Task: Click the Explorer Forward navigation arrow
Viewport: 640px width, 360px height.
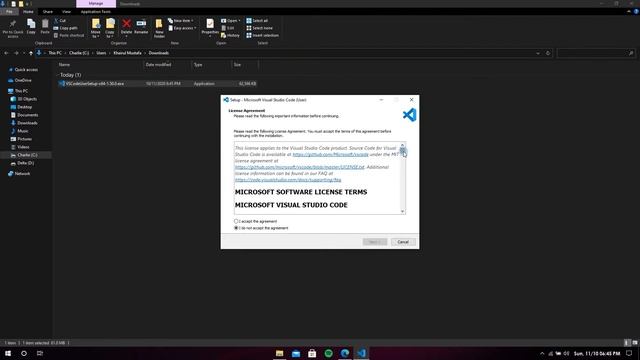Action: [16, 53]
